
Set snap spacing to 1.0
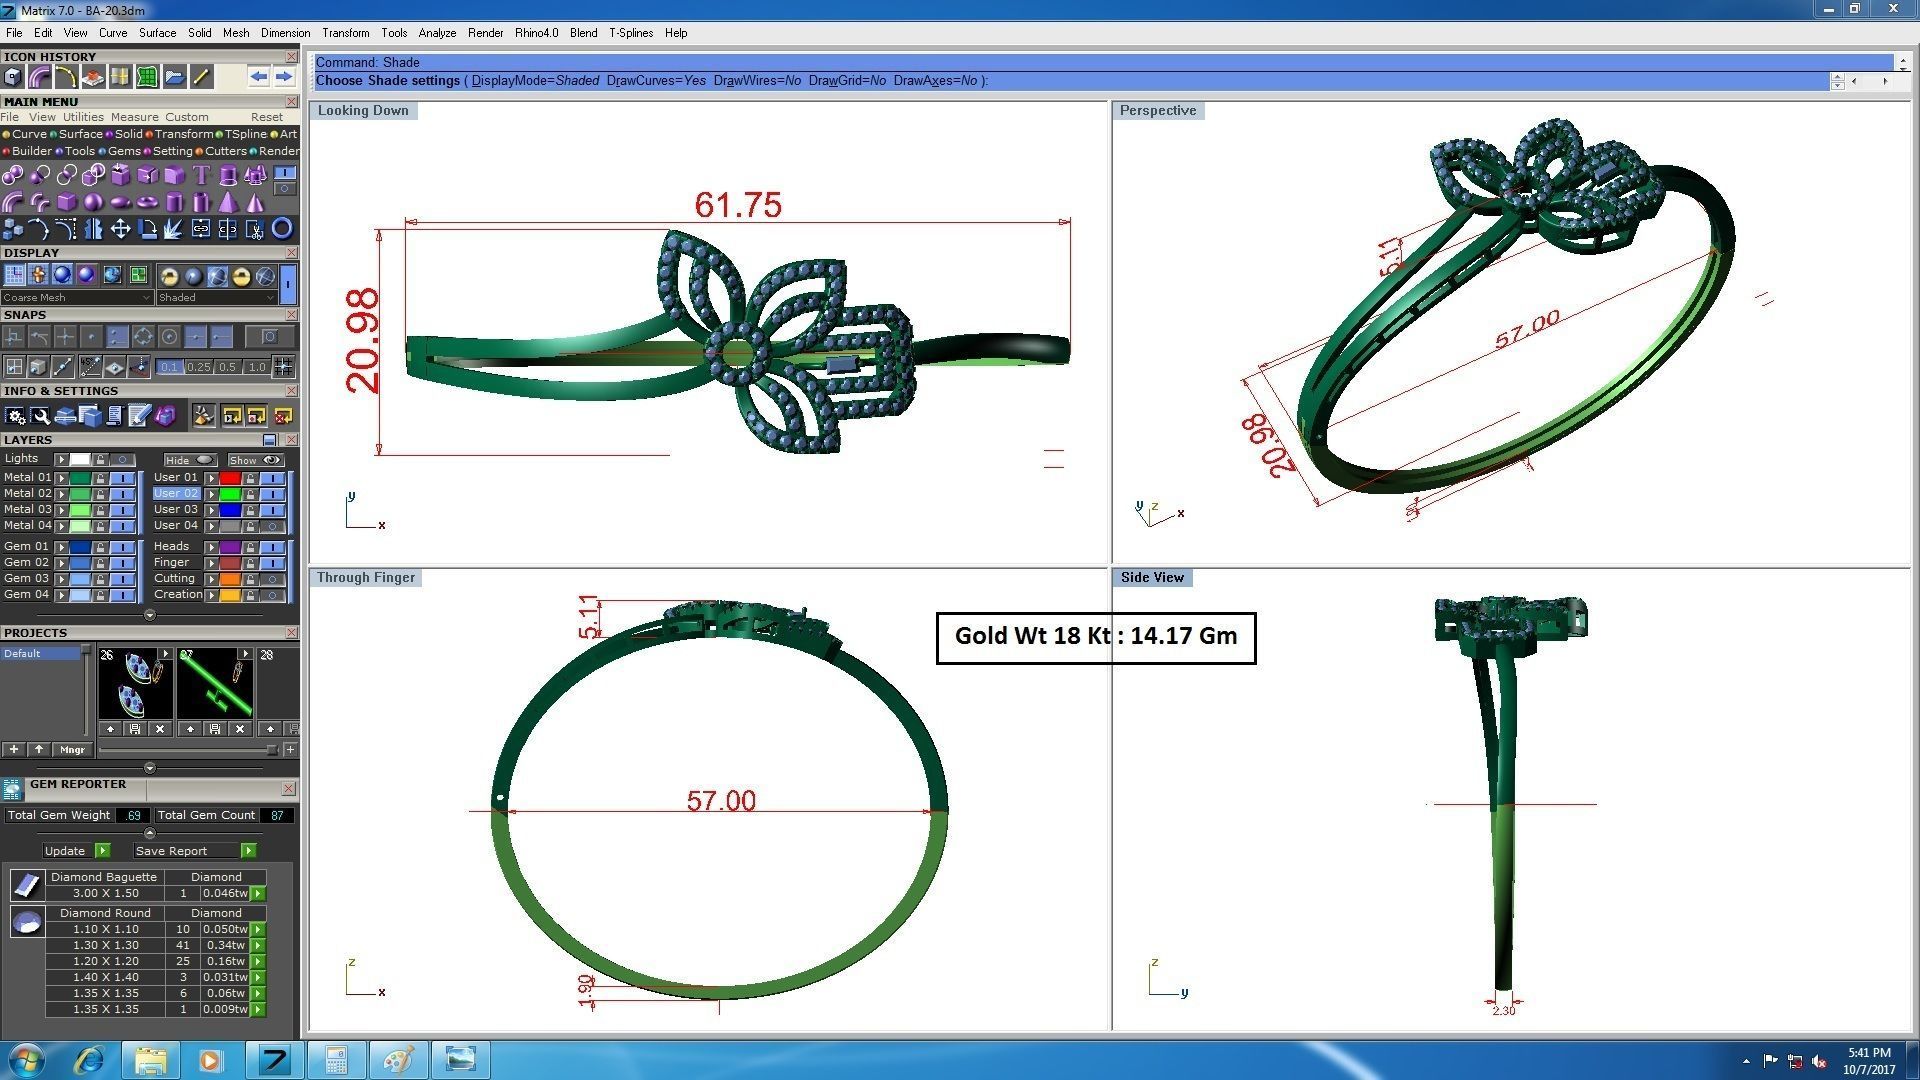[x=257, y=367]
